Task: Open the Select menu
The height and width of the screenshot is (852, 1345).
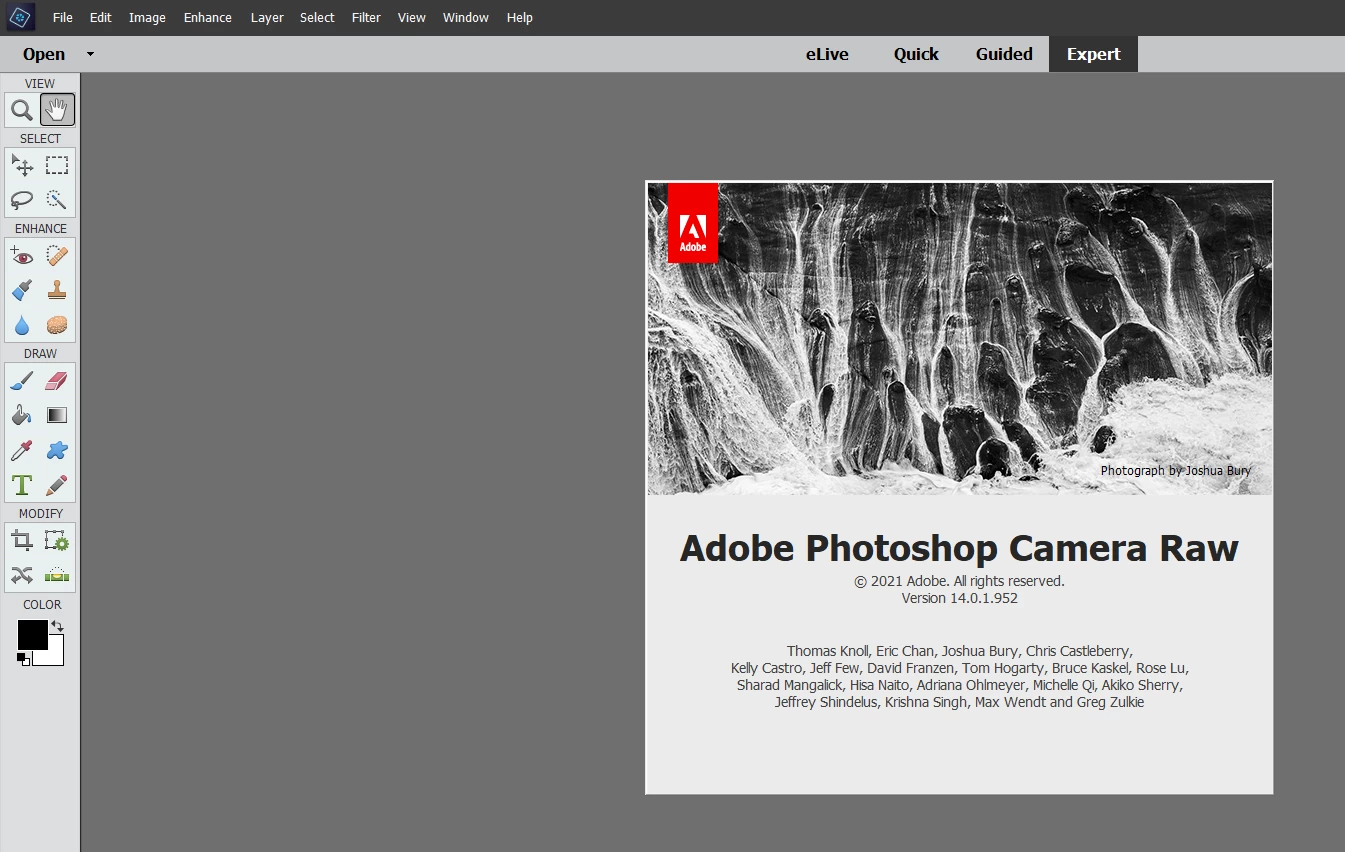Action: point(317,17)
